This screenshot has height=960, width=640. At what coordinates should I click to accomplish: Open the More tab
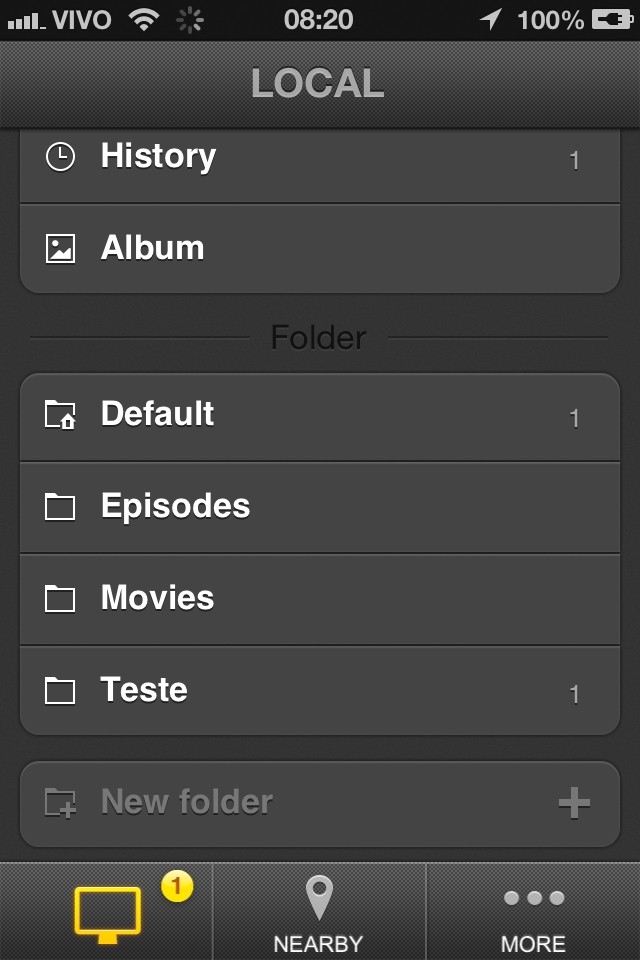[x=533, y=912]
